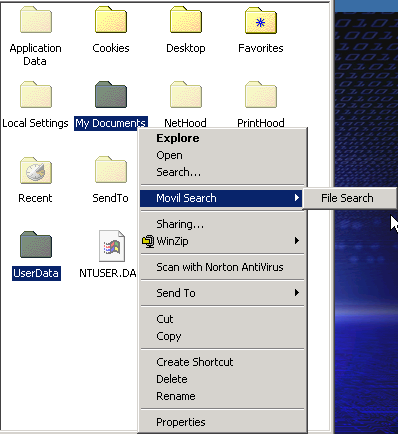398x434 pixels.
Task: Click the Movil Search menu entry
Action: click(x=221, y=198)
